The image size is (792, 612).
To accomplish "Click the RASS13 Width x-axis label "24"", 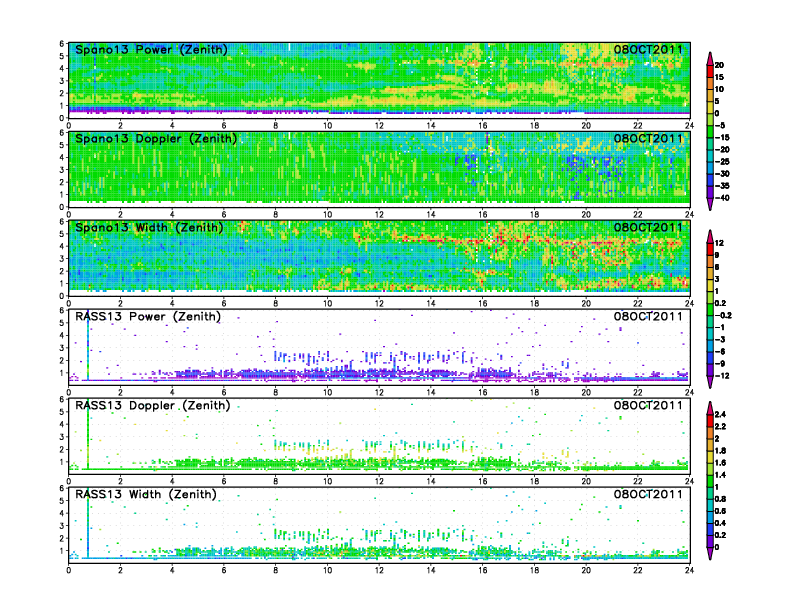I will click(689, 570).
